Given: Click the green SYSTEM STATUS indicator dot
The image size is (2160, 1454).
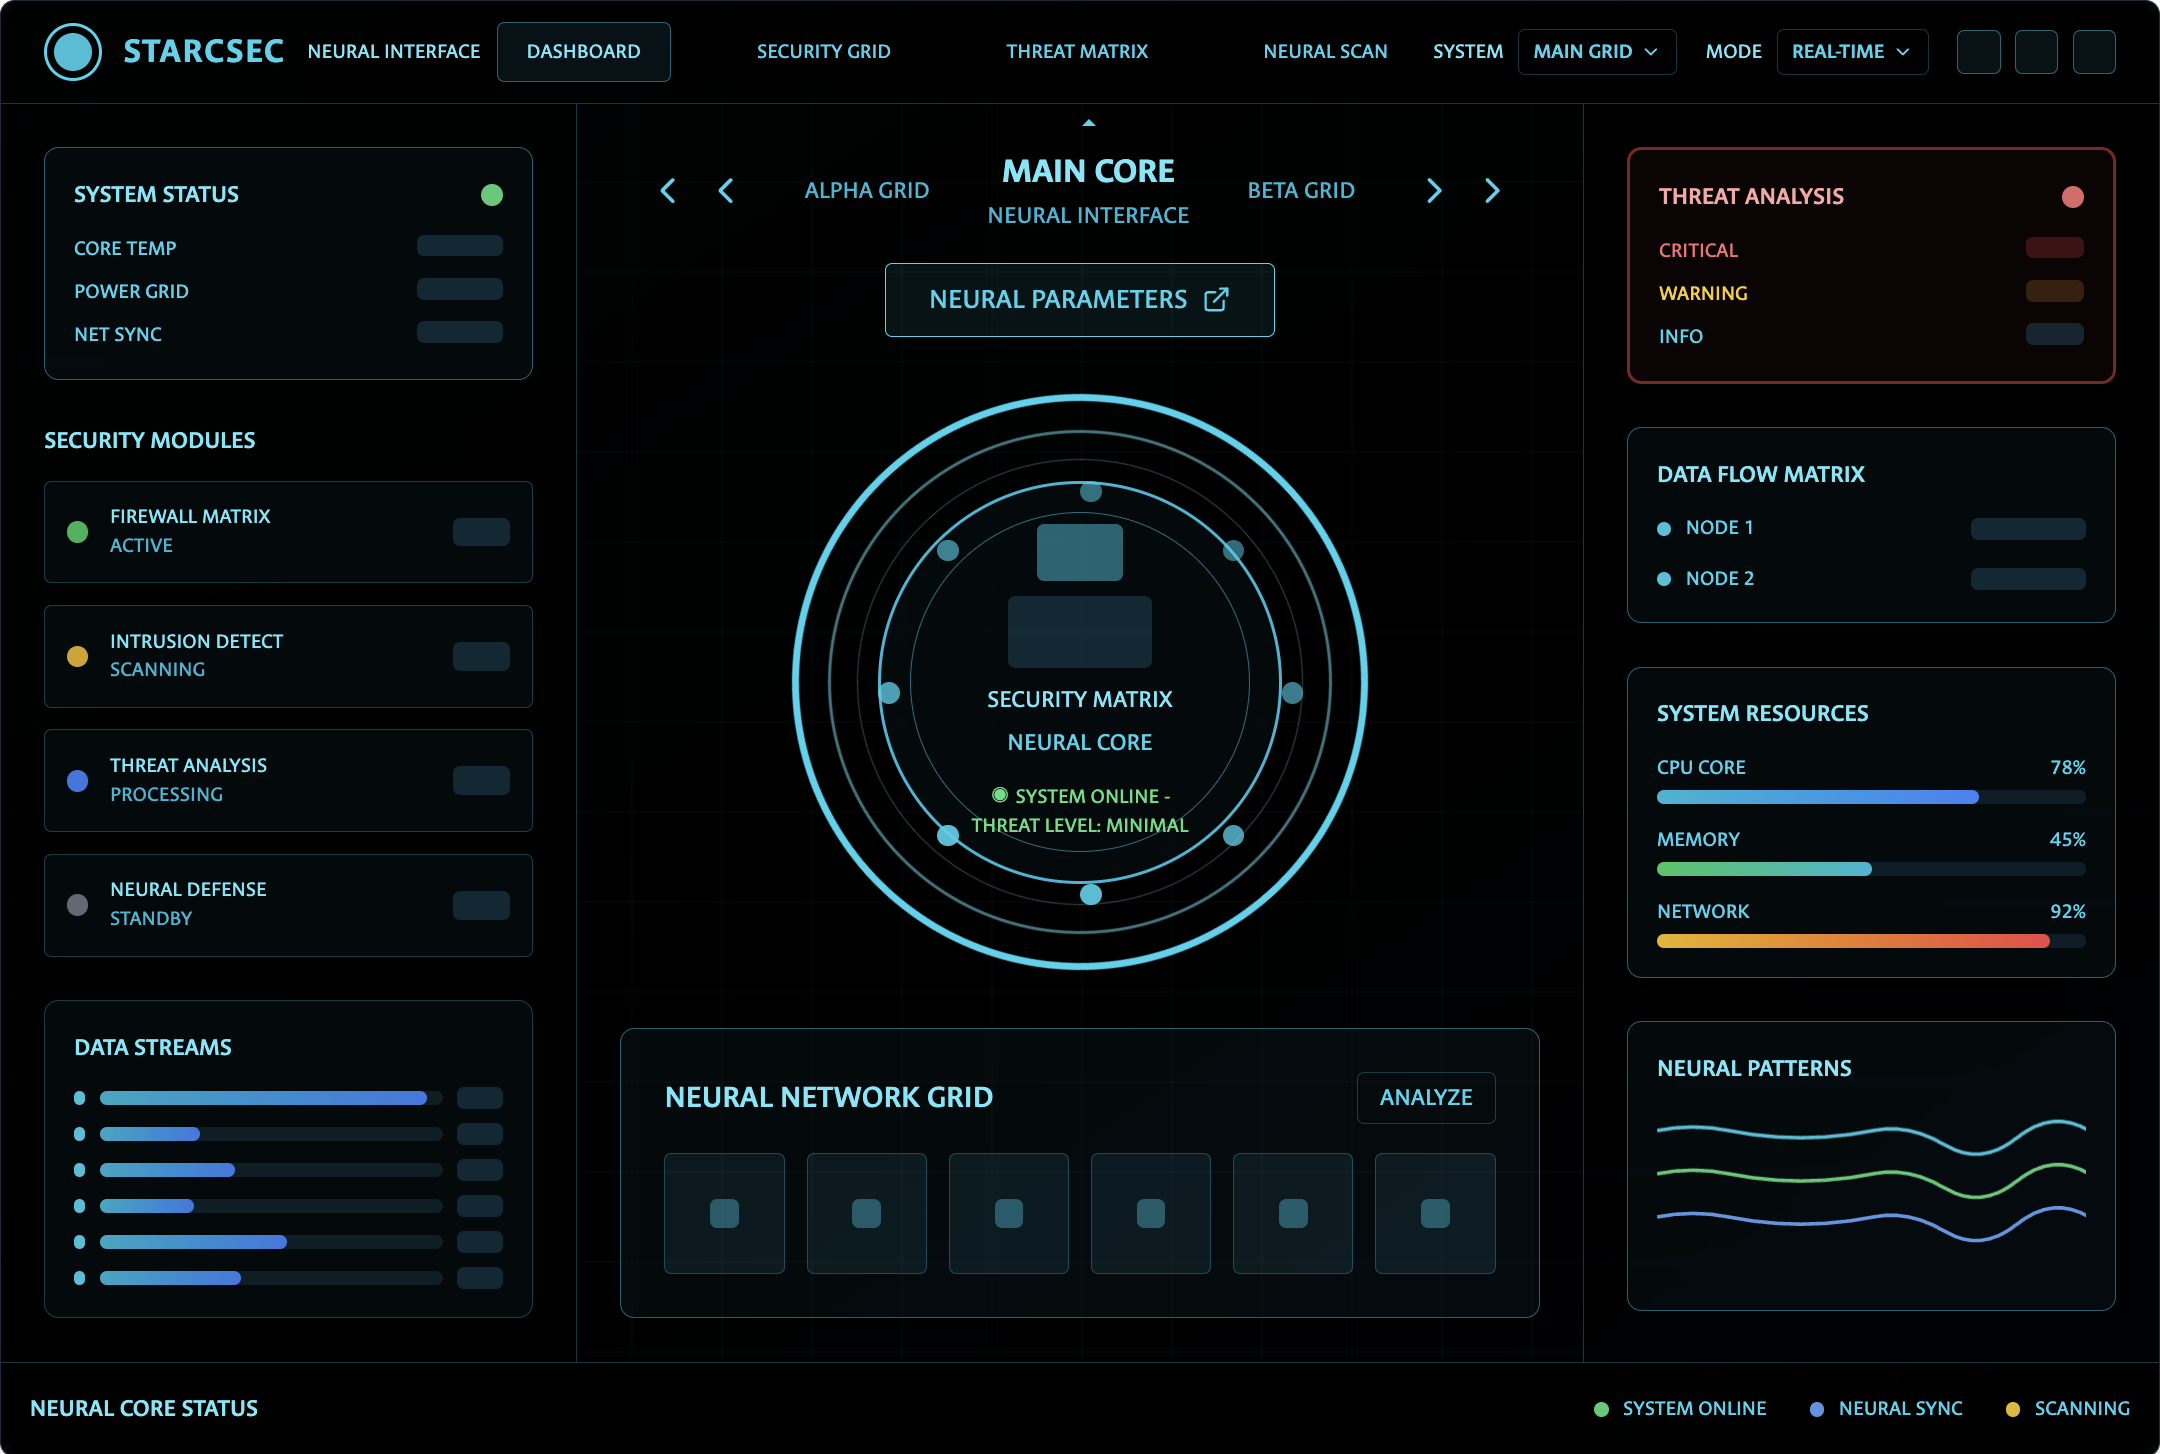Looking at the screenshot, I should pyautogui.click(x=492, y=195).
